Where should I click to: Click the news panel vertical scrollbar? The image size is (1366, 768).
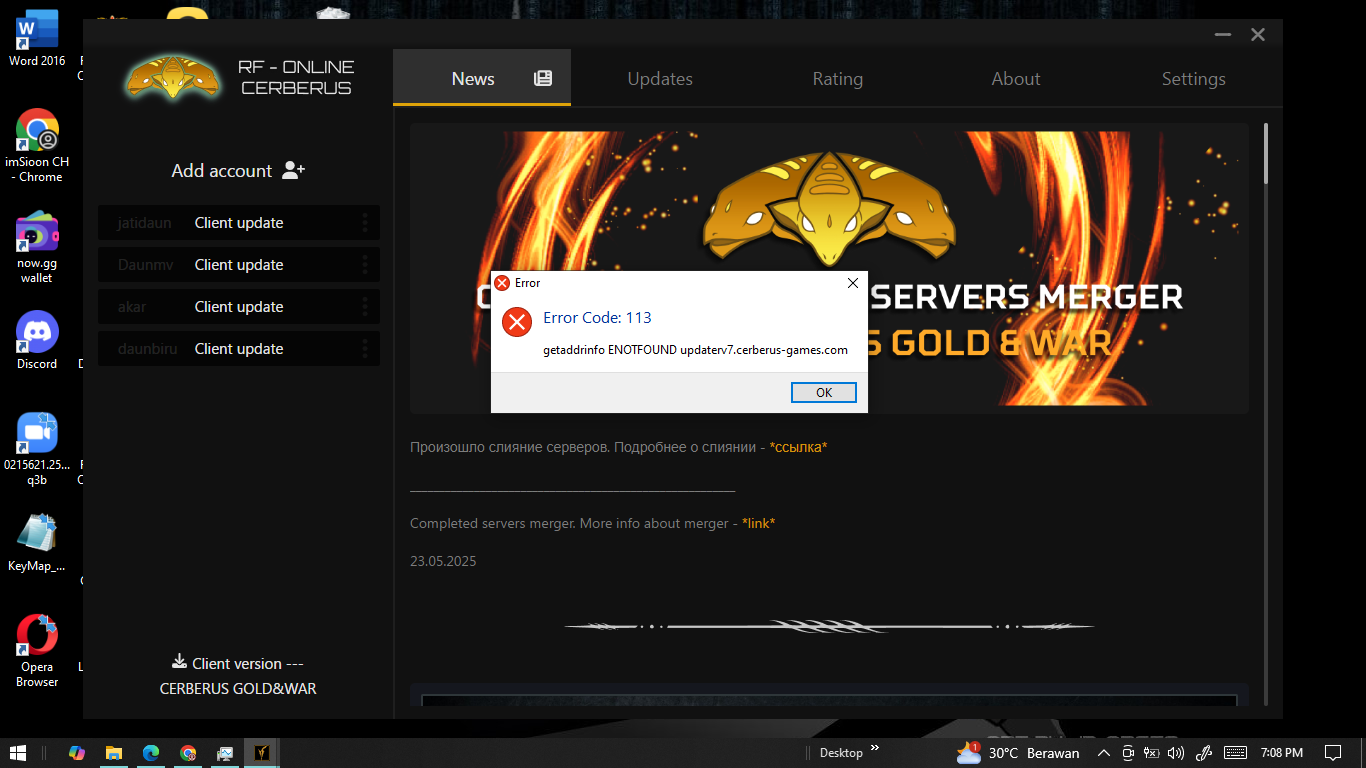coord(1265,155)
